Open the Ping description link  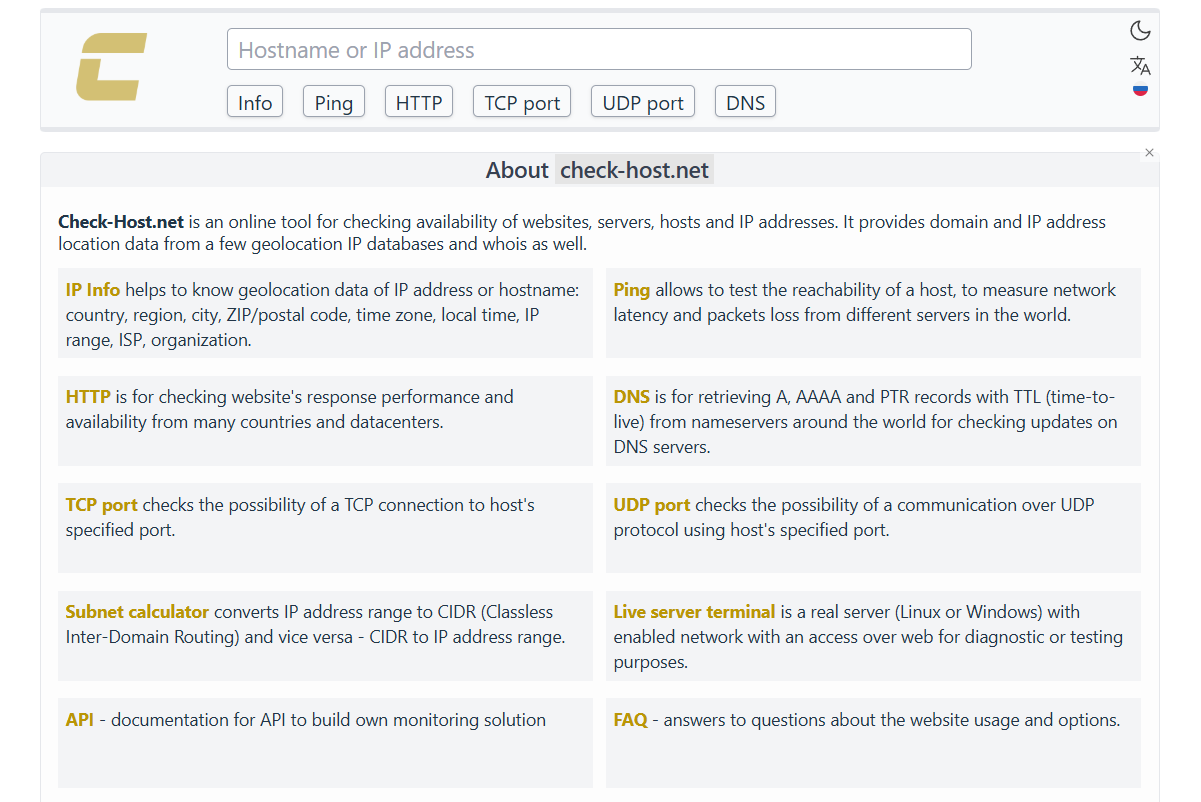tap(632, 290)
